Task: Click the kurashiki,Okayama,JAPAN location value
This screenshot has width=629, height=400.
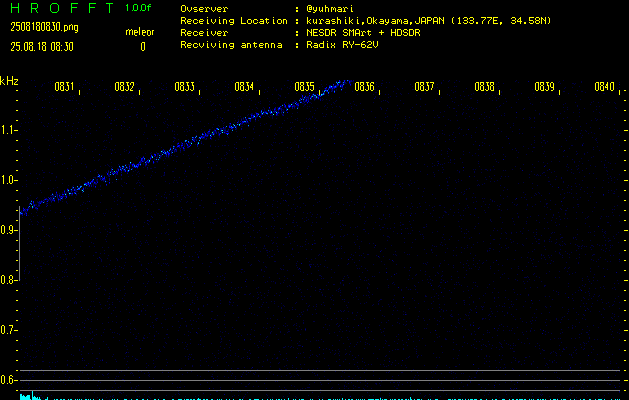Action: pyautogui.click(x=428, y=21)
